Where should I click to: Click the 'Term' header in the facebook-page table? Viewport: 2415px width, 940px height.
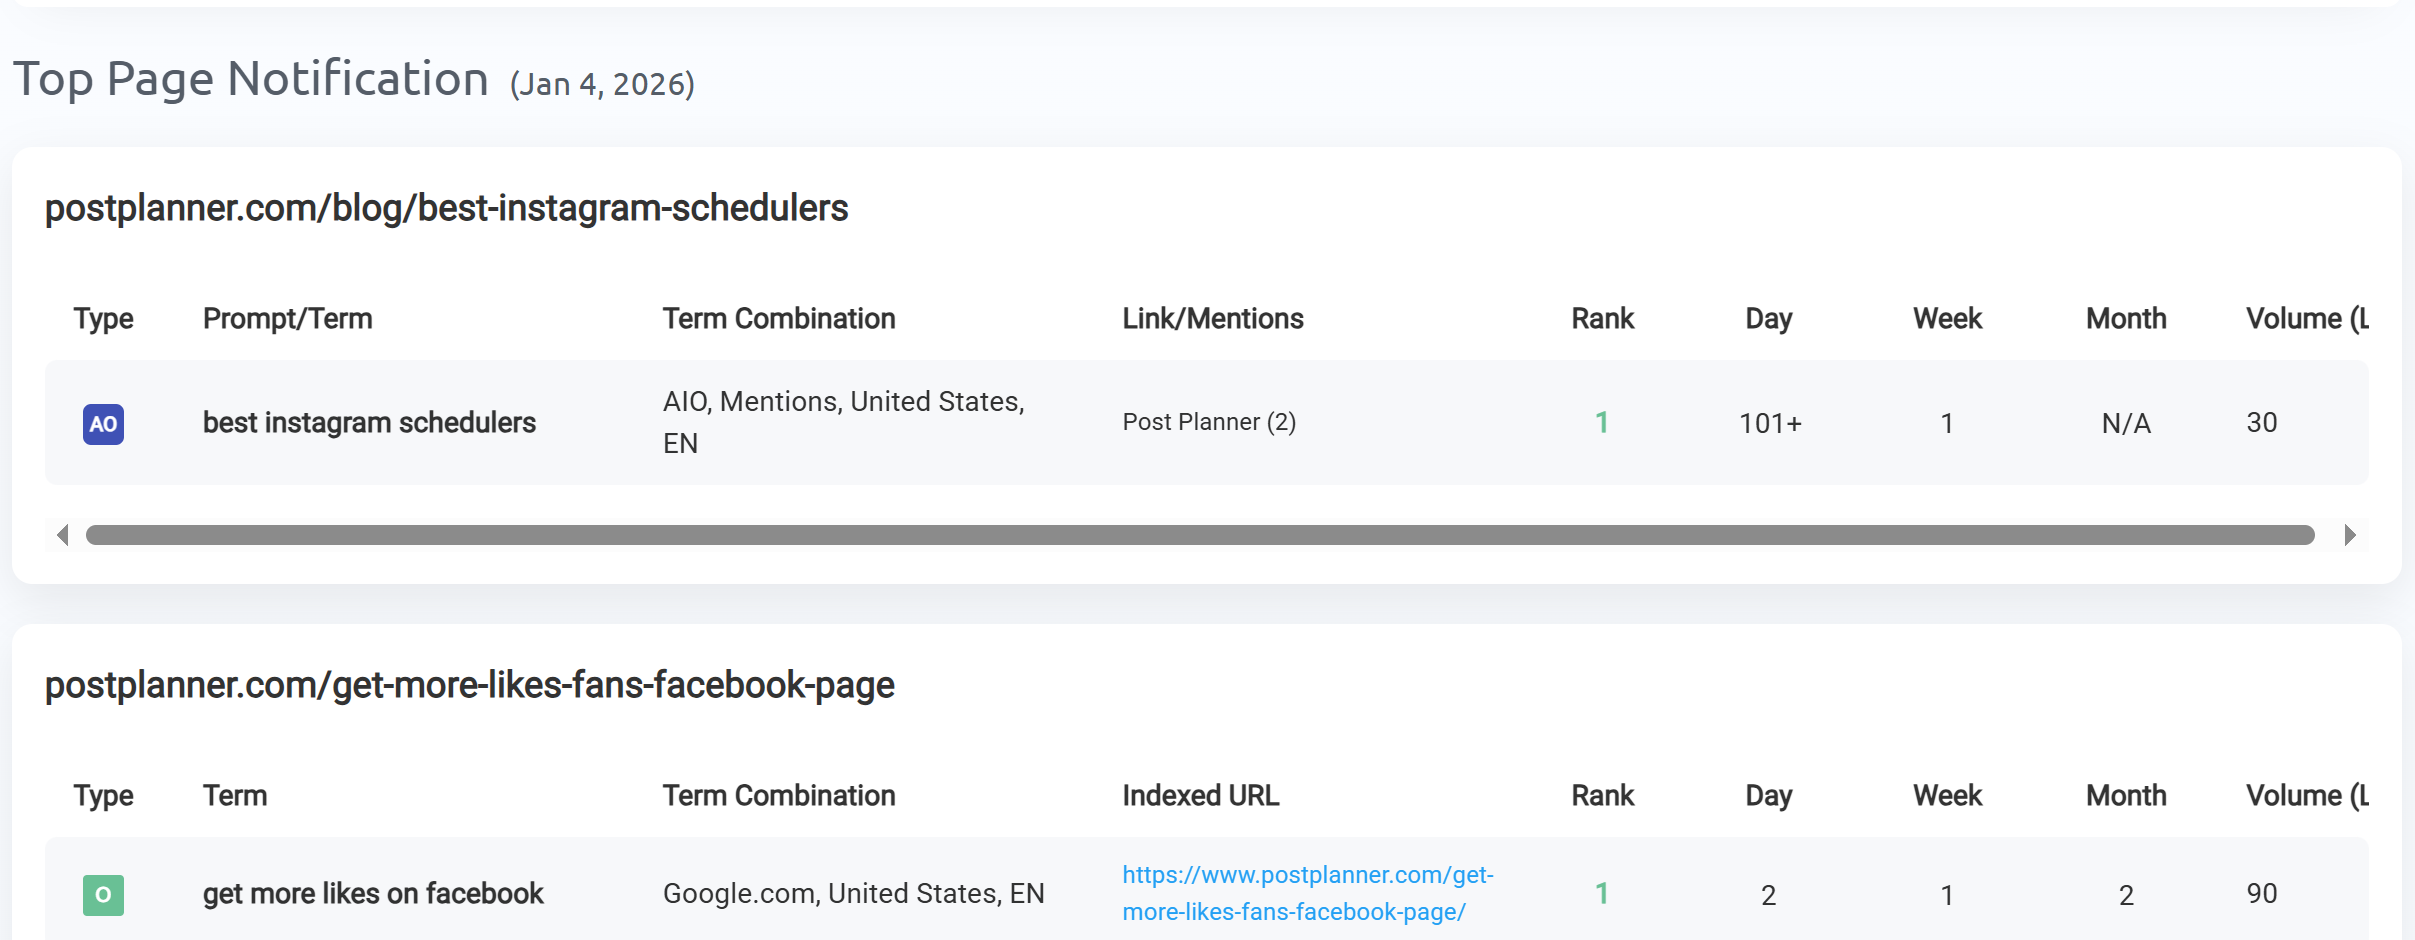[235, 795]
